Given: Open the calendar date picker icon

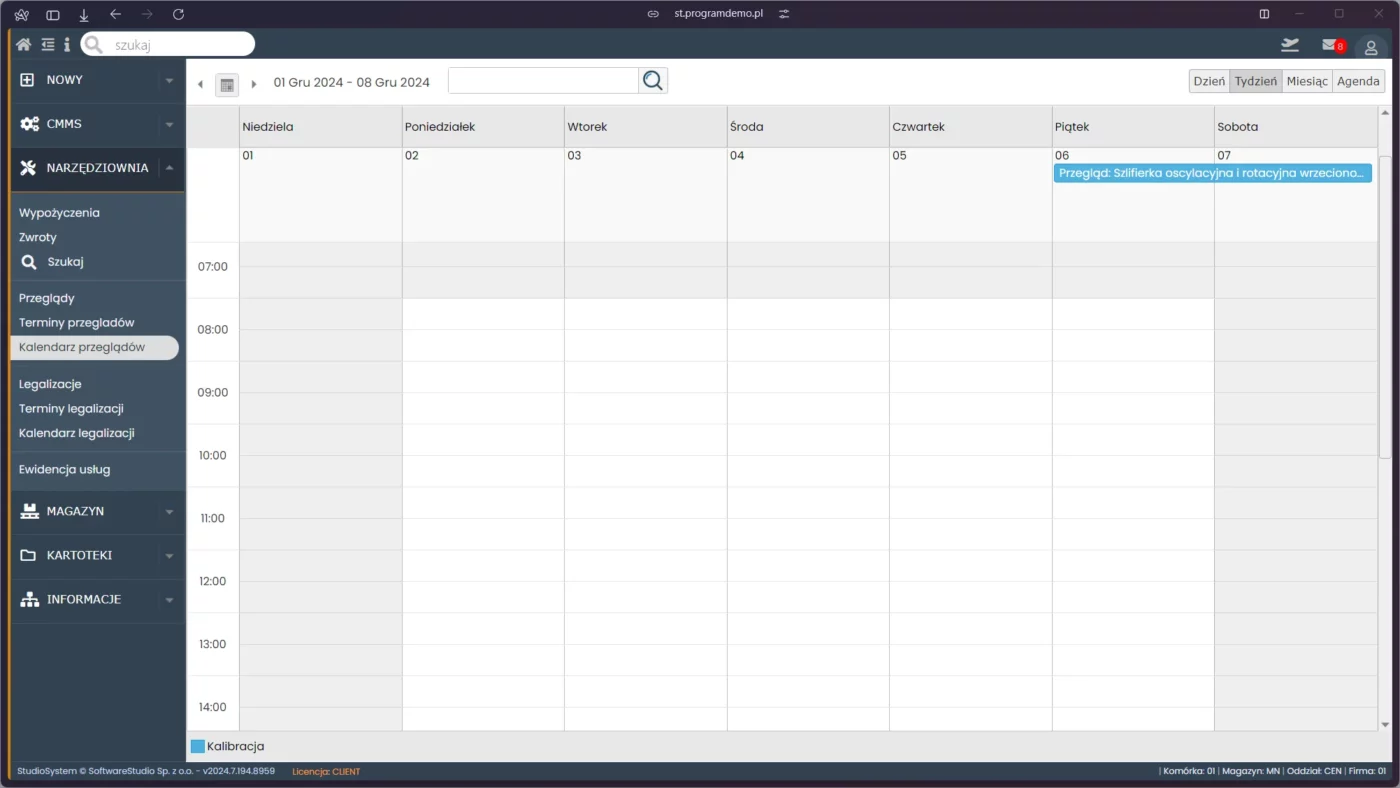Looking at the screenshot, I should pos(227,84).
